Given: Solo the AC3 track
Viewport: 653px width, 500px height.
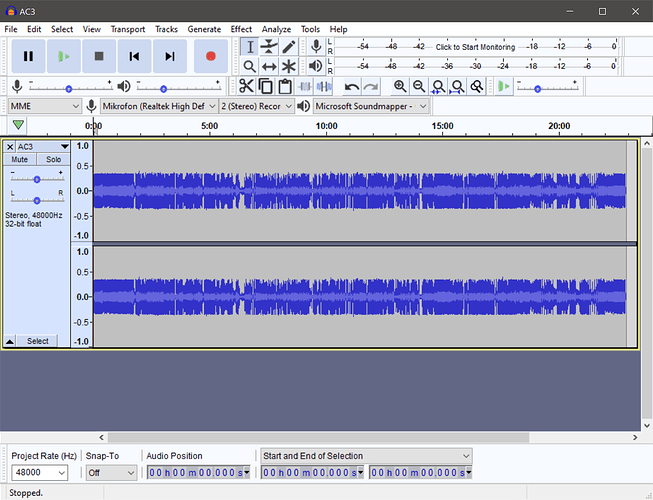Looking at the screenshot, I should click(53, 159).
